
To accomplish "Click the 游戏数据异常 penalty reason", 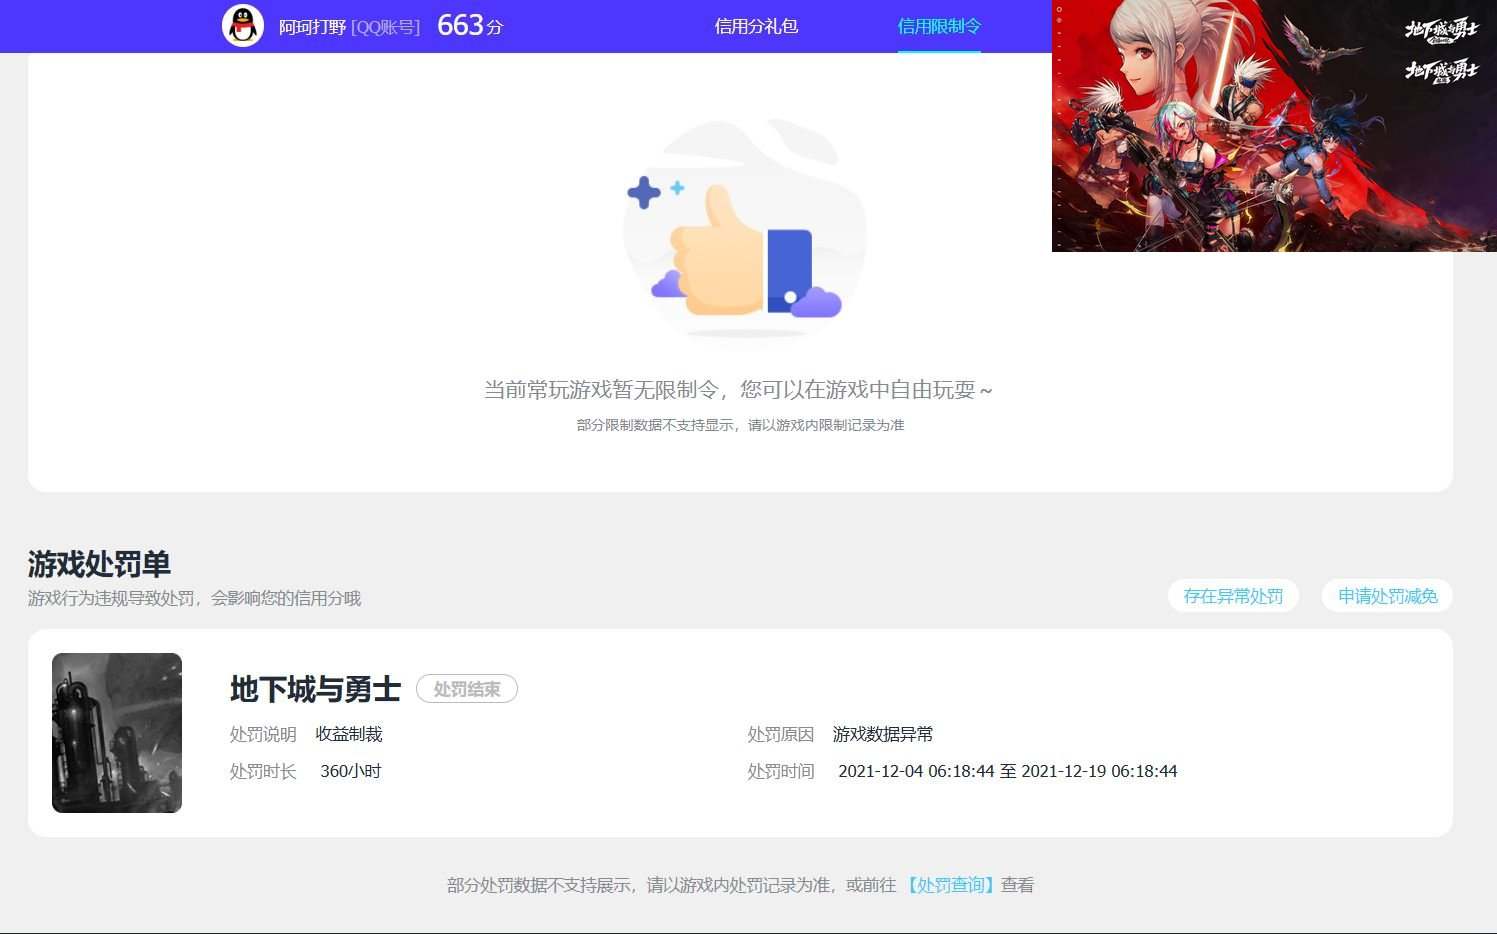I will tap(883, 734).
